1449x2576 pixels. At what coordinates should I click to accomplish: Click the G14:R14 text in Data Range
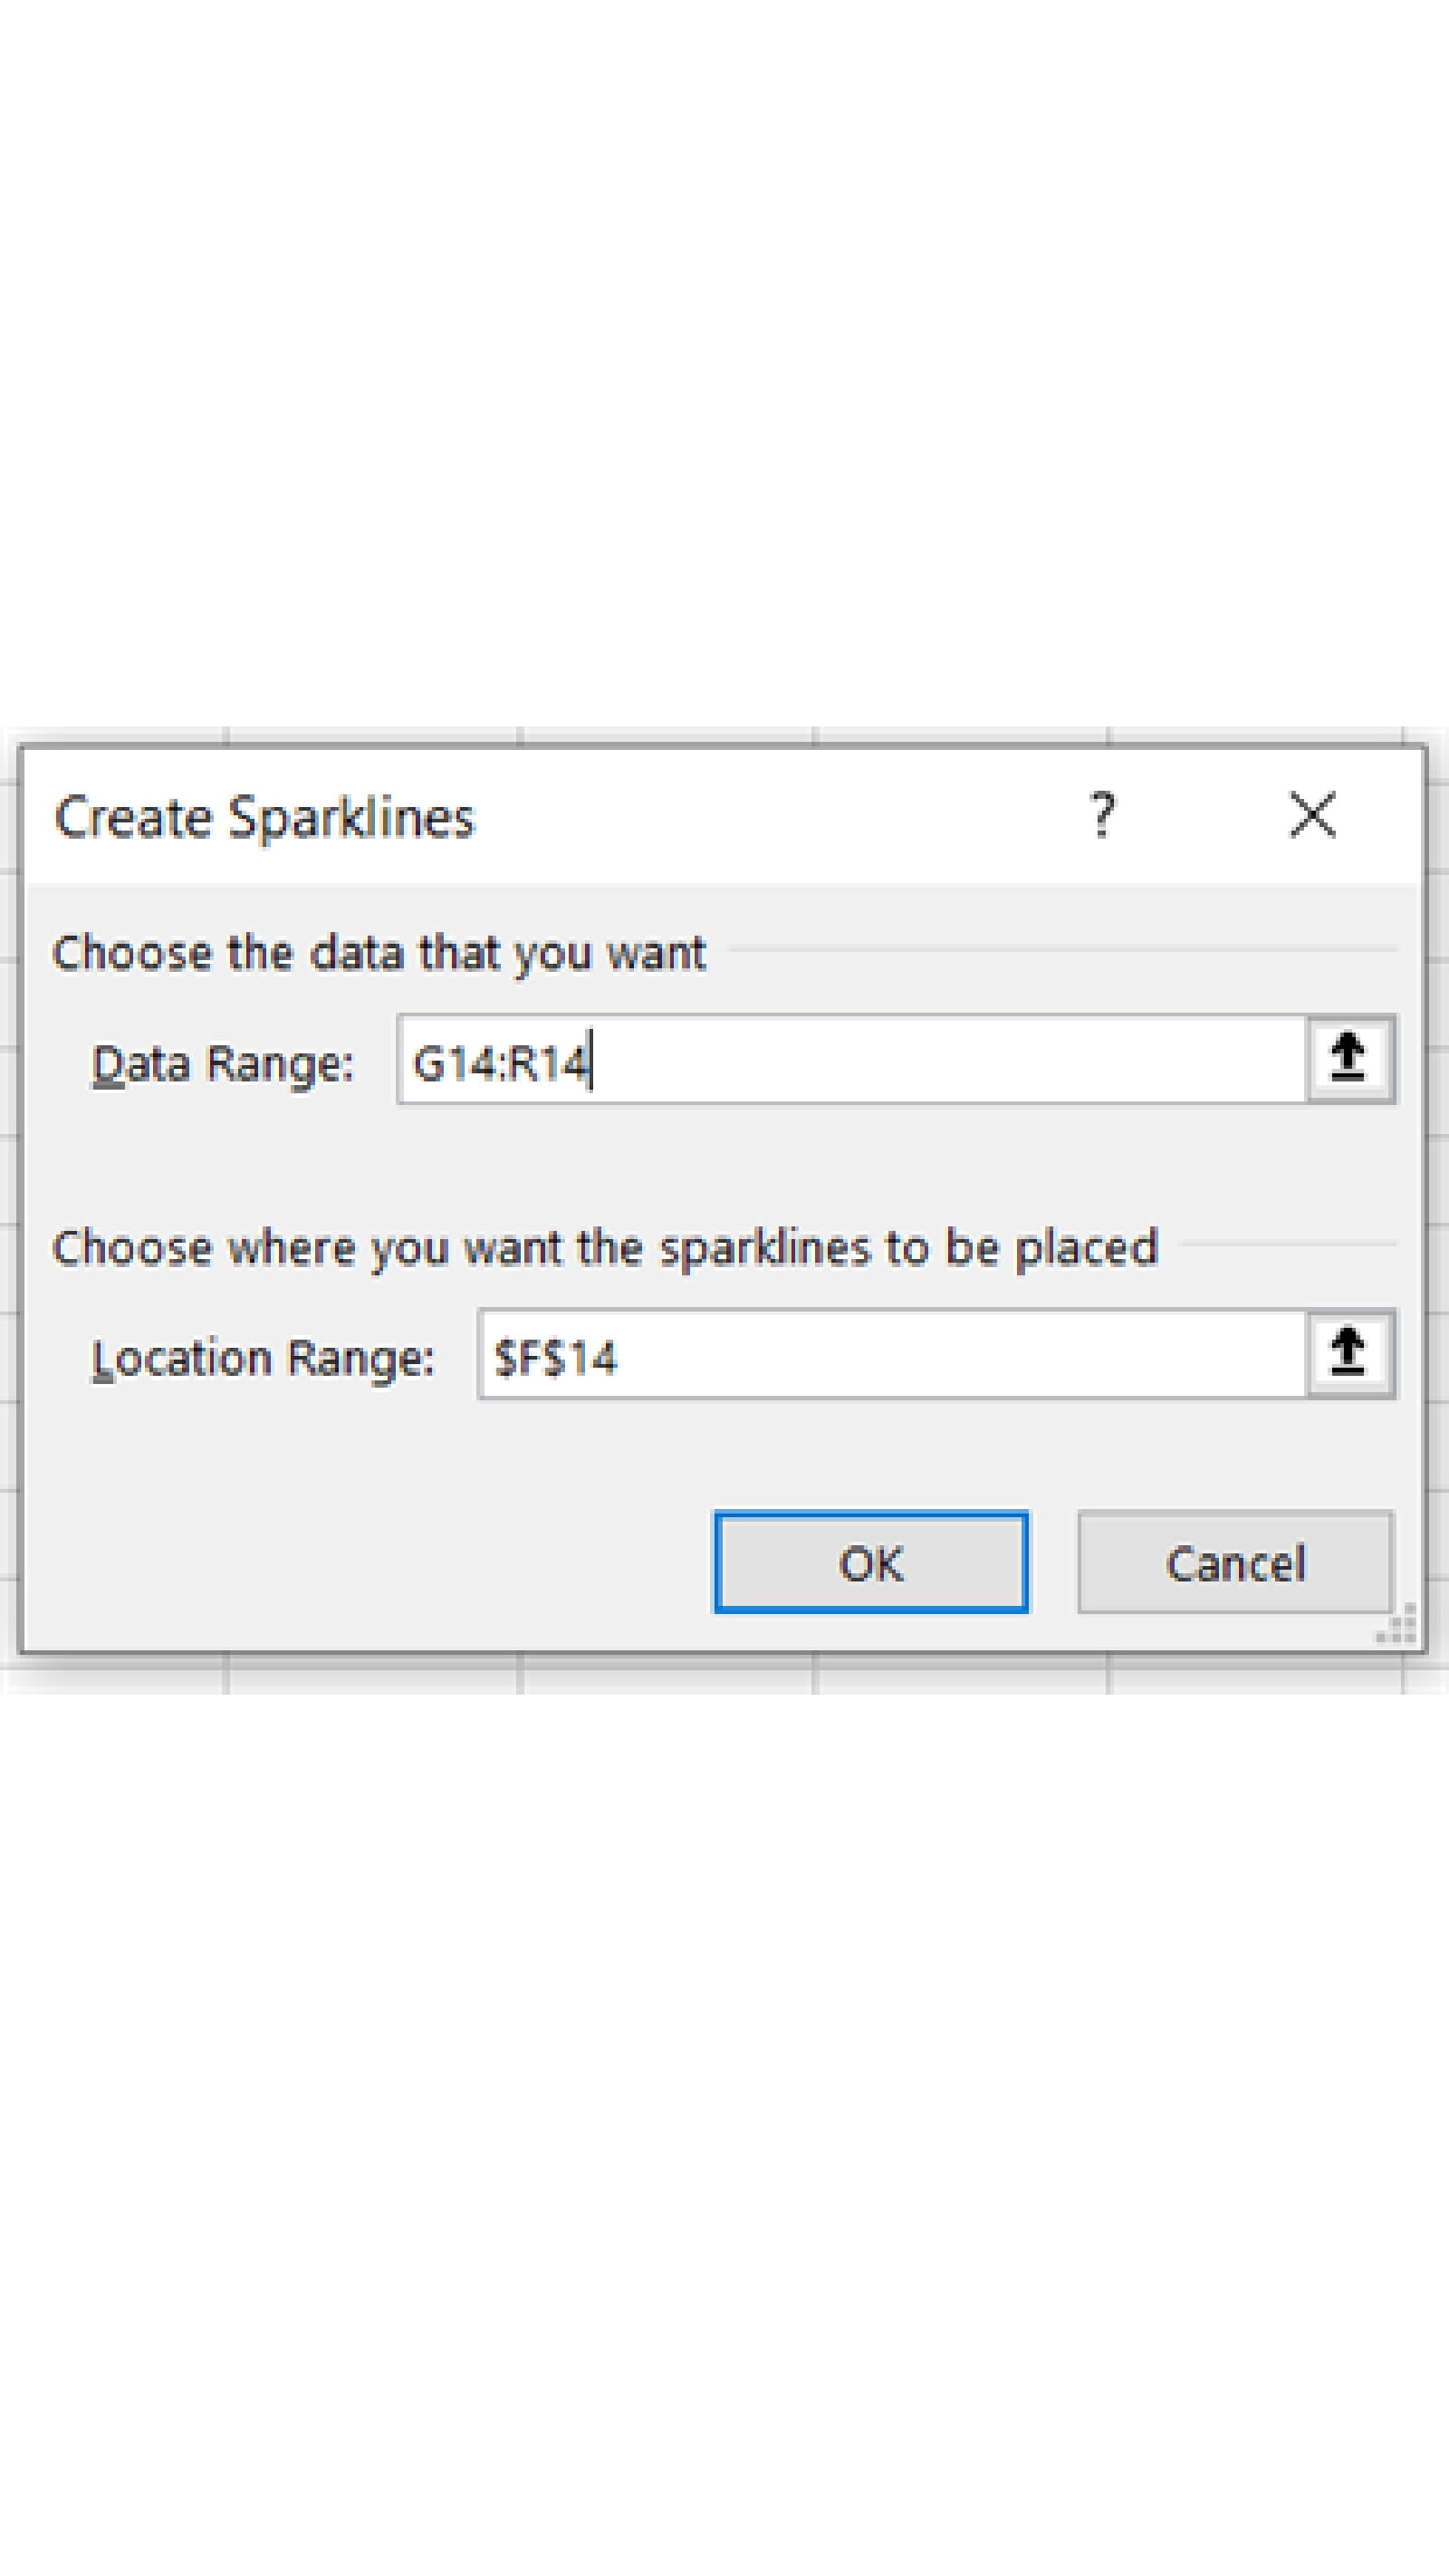click(500, 1063)
